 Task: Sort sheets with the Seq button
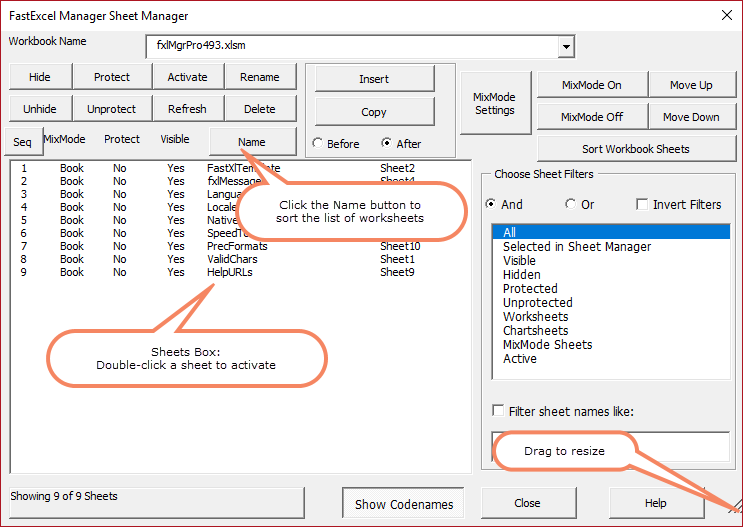pos(23,142)
